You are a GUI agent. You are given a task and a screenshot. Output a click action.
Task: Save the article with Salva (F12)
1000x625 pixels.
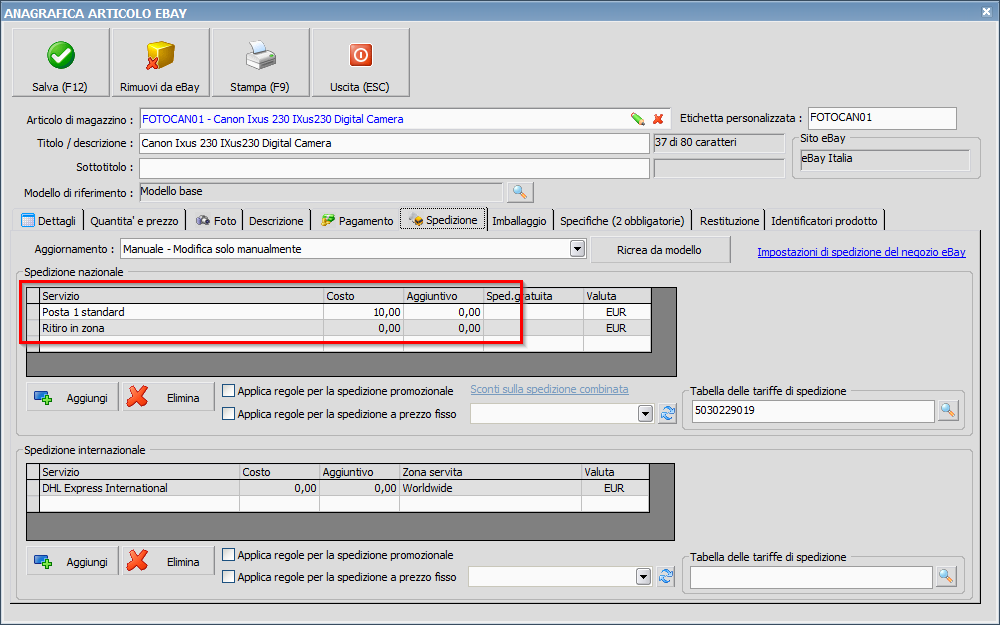point(61,62)
